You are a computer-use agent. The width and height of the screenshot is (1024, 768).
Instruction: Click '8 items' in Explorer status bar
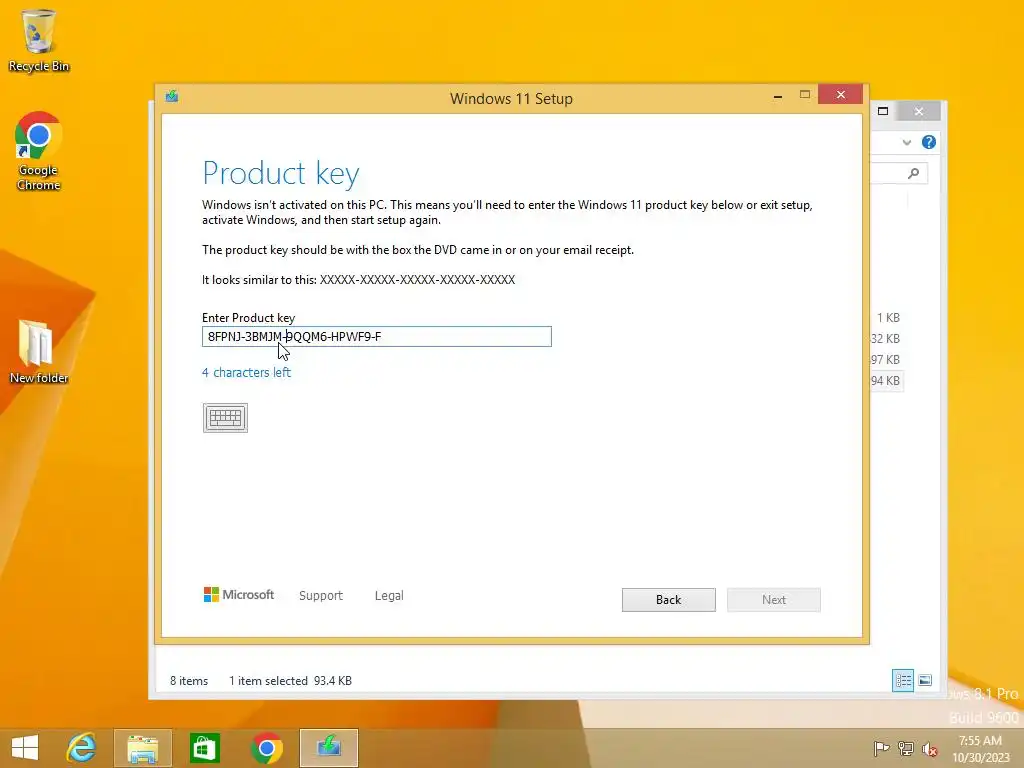pos(189,680)
